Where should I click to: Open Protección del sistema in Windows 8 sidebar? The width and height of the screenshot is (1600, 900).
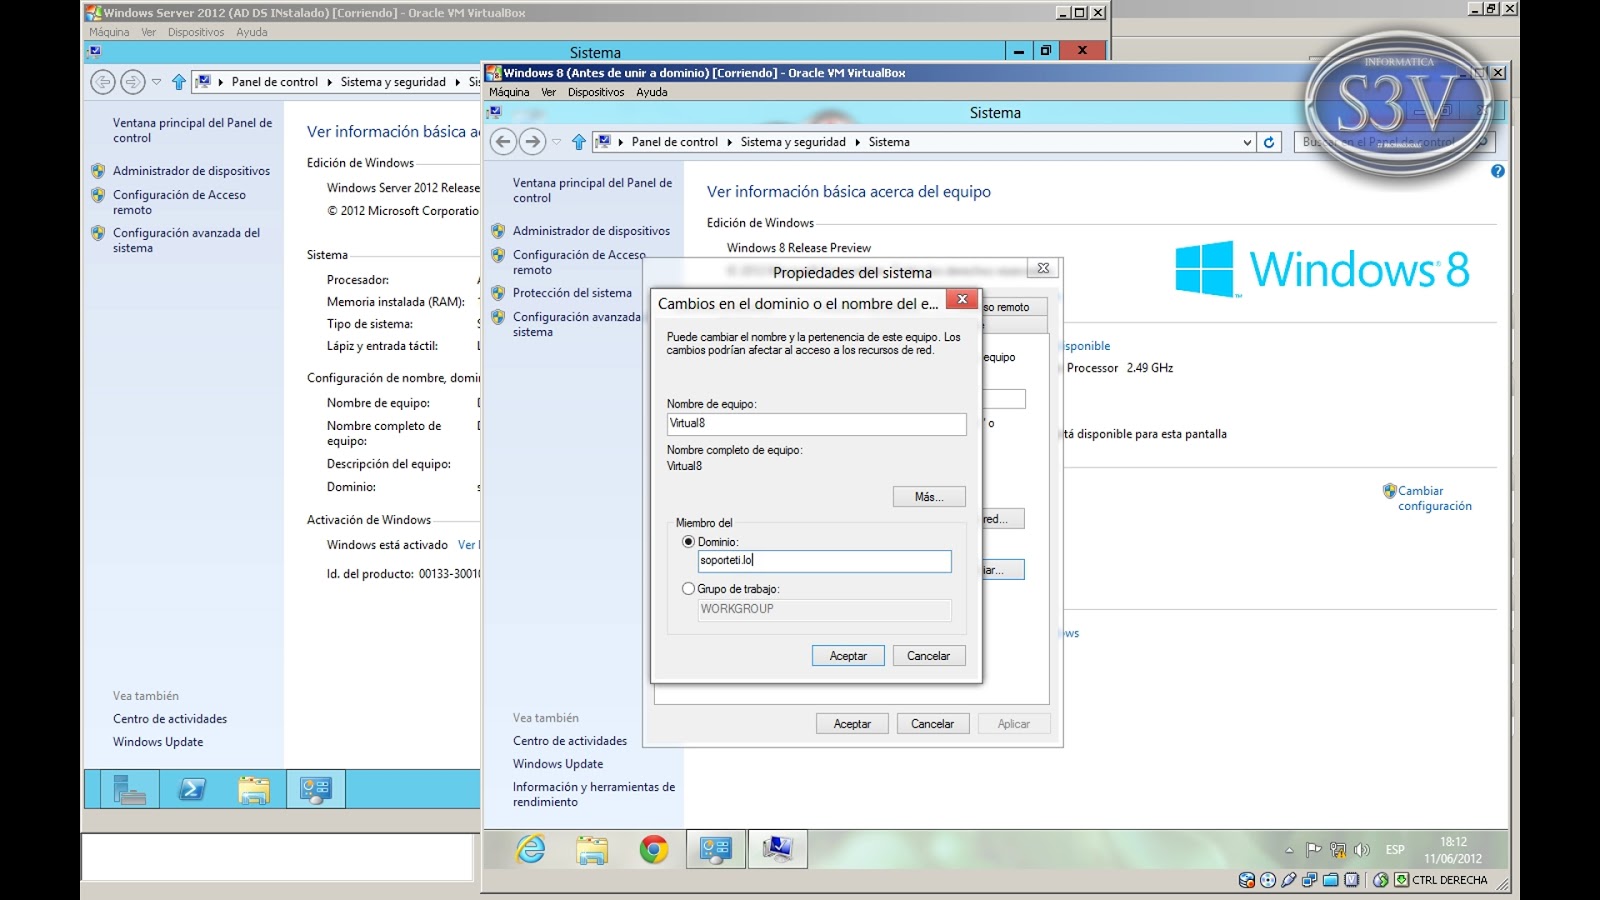tap(572, 293)
